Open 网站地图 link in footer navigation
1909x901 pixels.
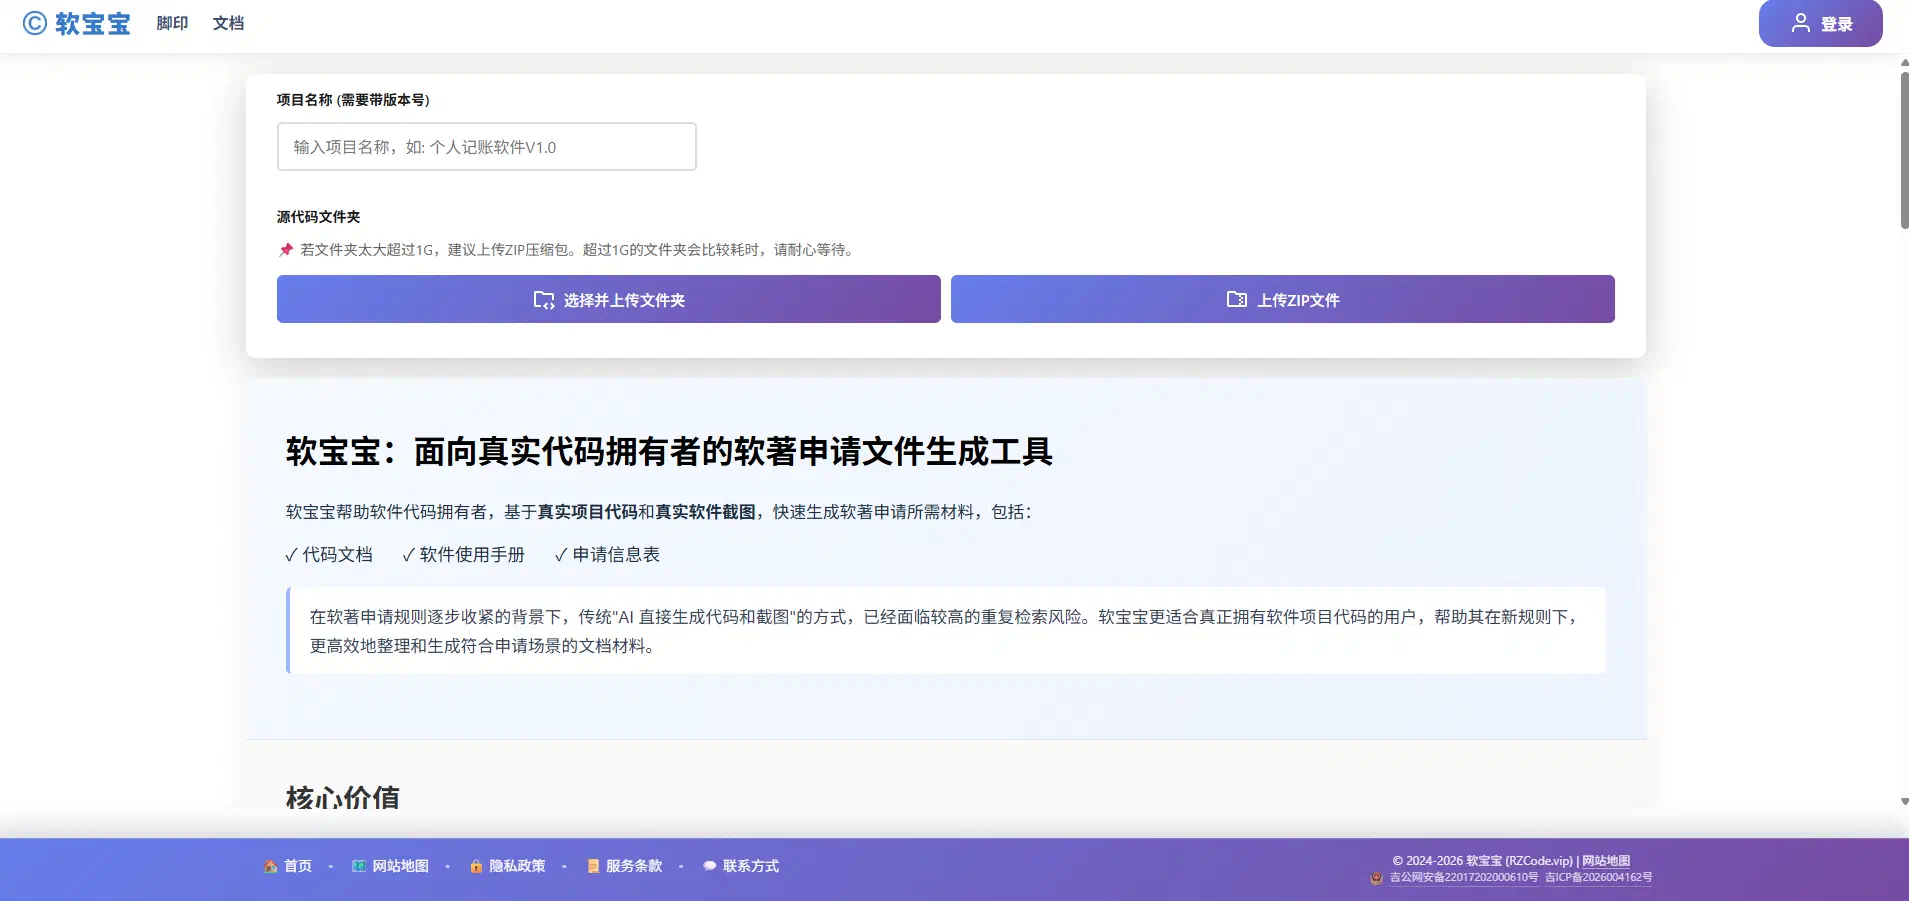pyautogui.click(x=400, y=866)
